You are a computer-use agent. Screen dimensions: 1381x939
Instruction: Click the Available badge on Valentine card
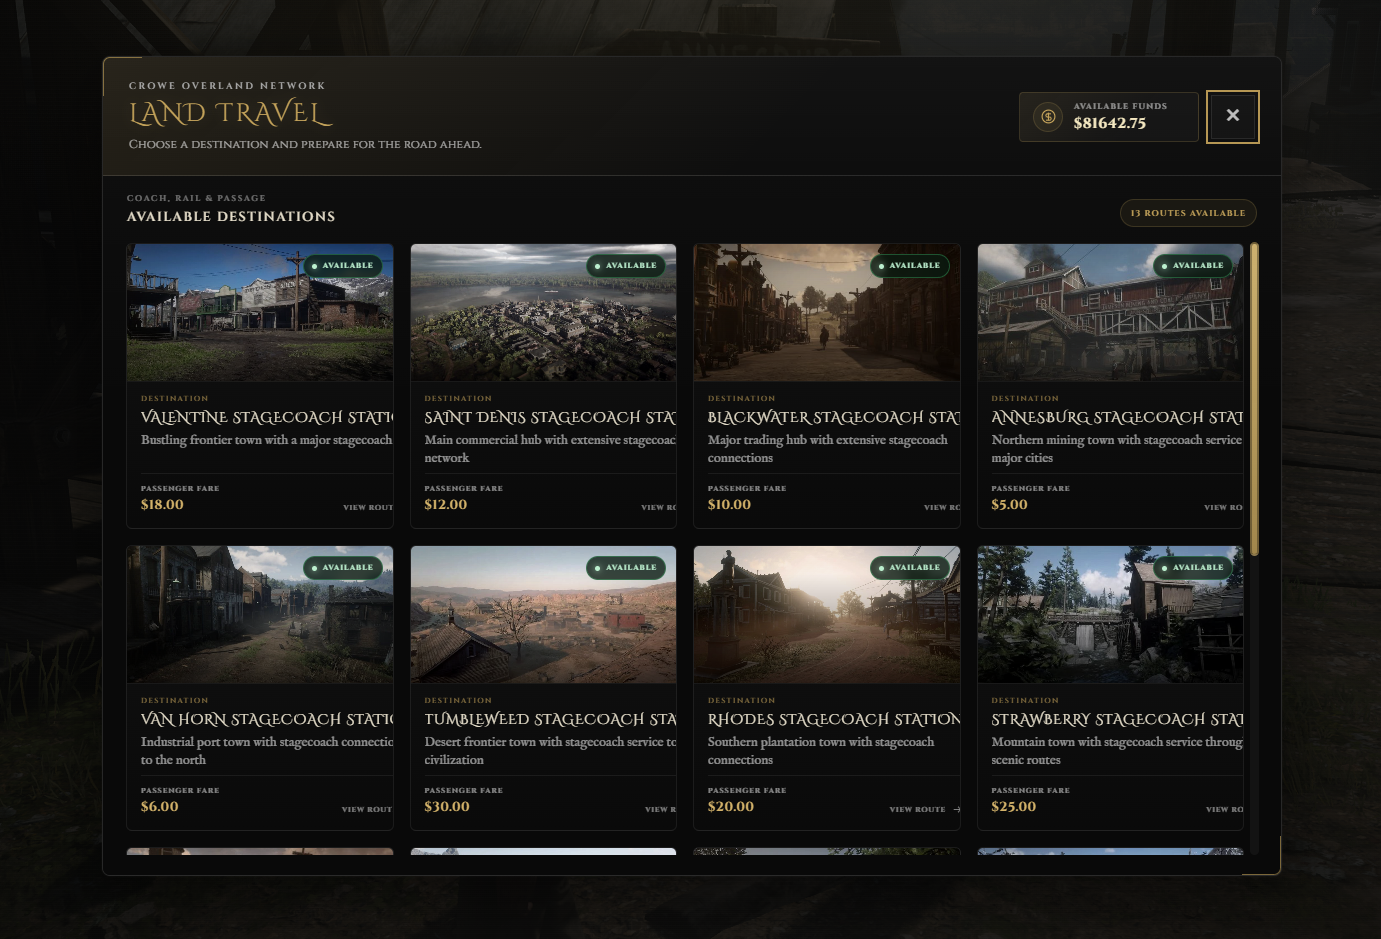click(343, 266)
